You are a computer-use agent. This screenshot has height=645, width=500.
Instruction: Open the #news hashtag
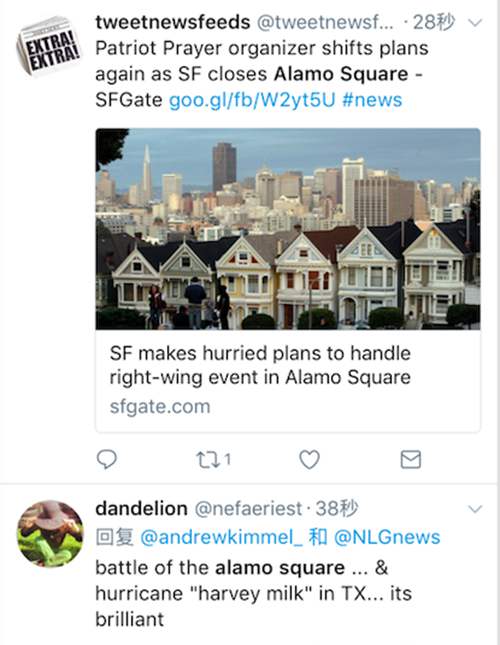(x=372, y=100)
